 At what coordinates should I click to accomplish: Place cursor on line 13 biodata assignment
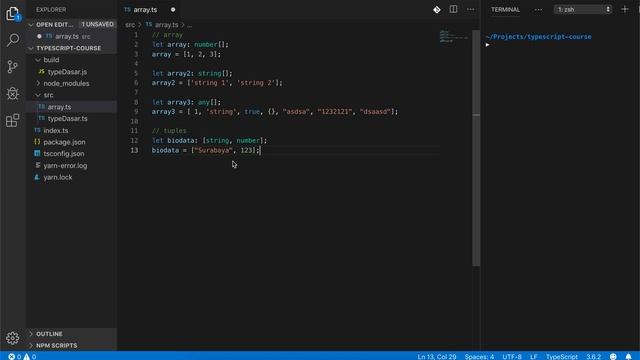tap(205, 150)
